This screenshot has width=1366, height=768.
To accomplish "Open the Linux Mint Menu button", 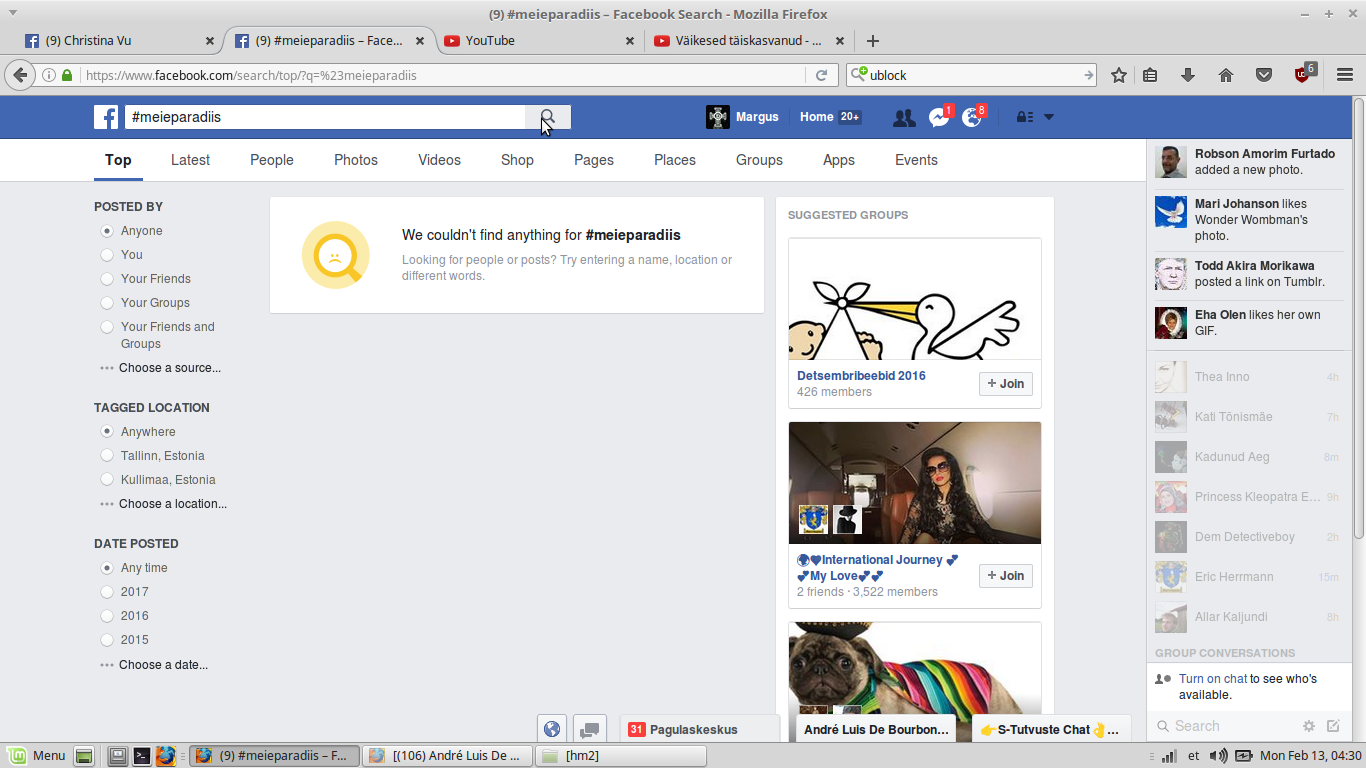I will (36, 755).
